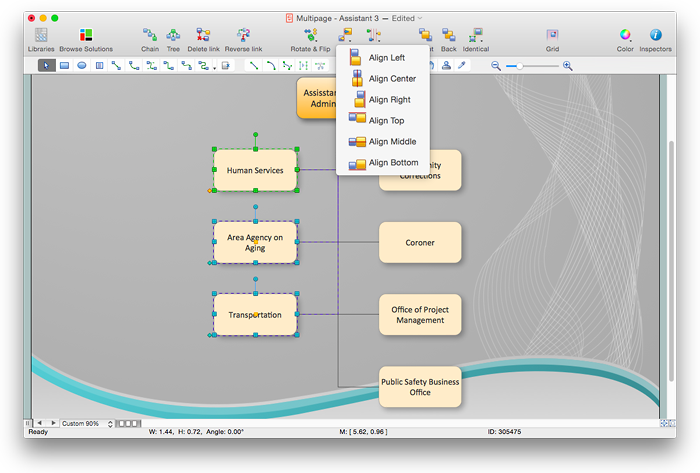700x473 pixels.
Task: Click the Delete link tool
Action: (203, 40)
